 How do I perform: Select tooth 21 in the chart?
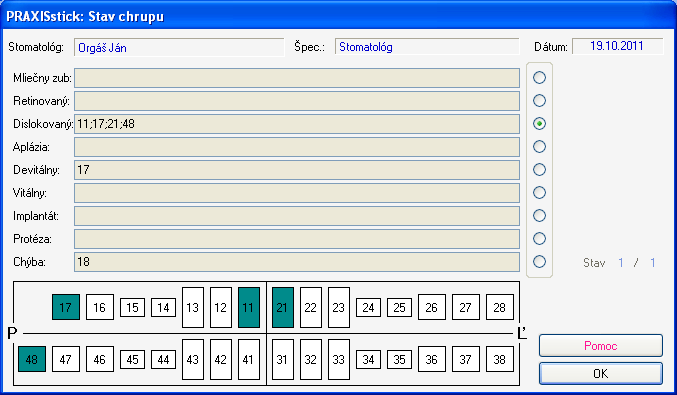pyautogui.click(x=283, y=307)
